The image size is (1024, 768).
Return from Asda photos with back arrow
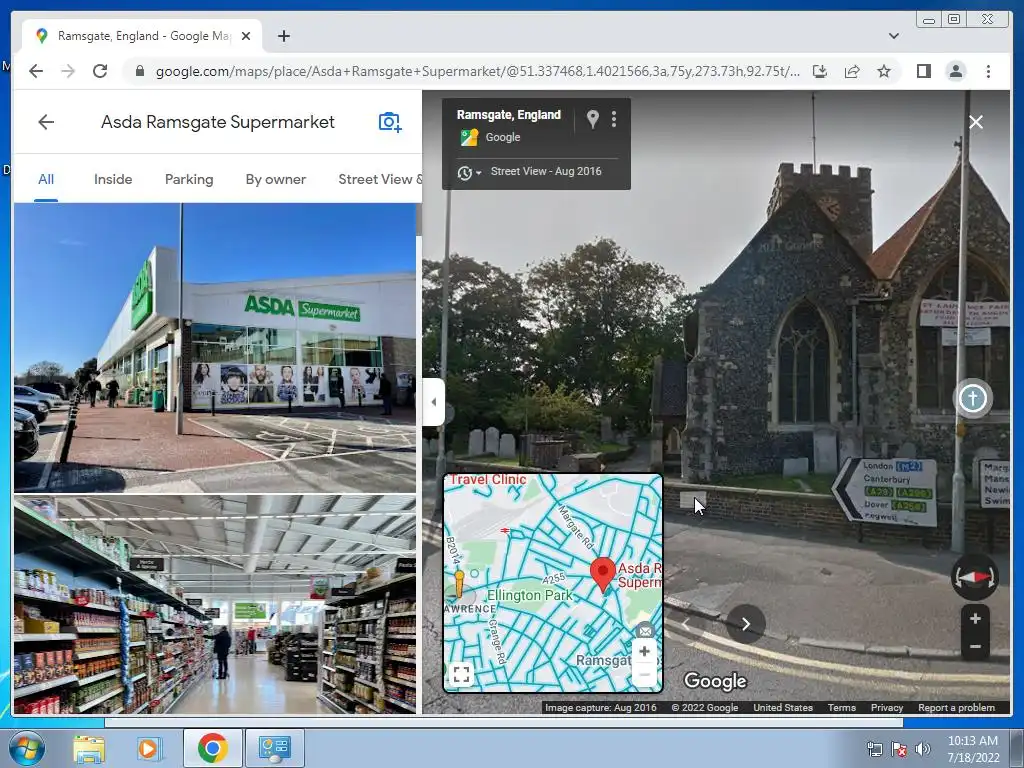click(46, 122)
